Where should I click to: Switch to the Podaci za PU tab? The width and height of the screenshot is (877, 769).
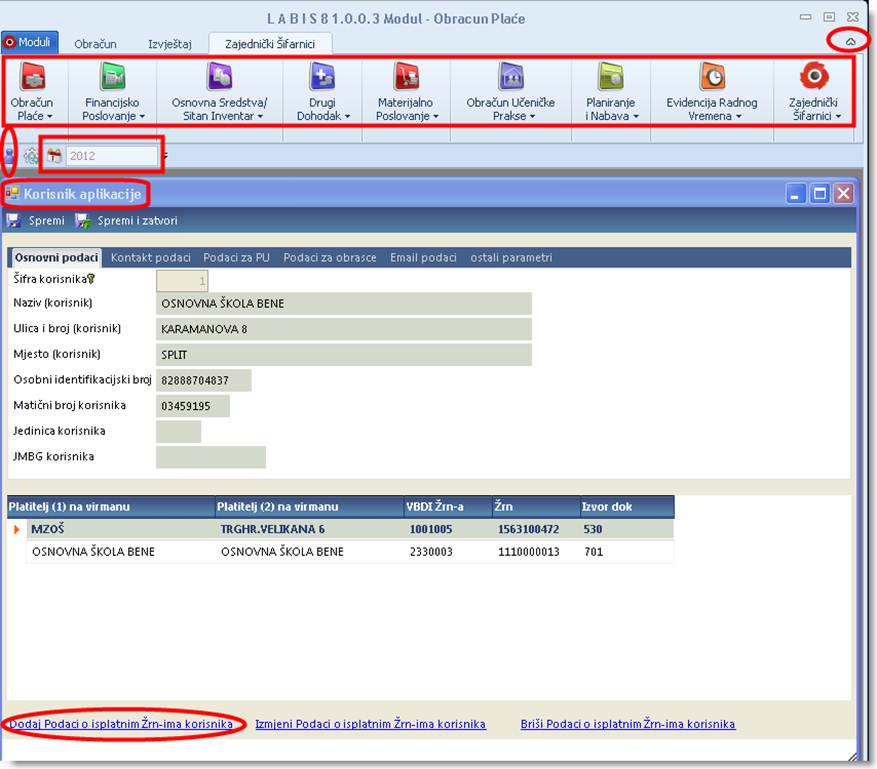click(236, 257)
